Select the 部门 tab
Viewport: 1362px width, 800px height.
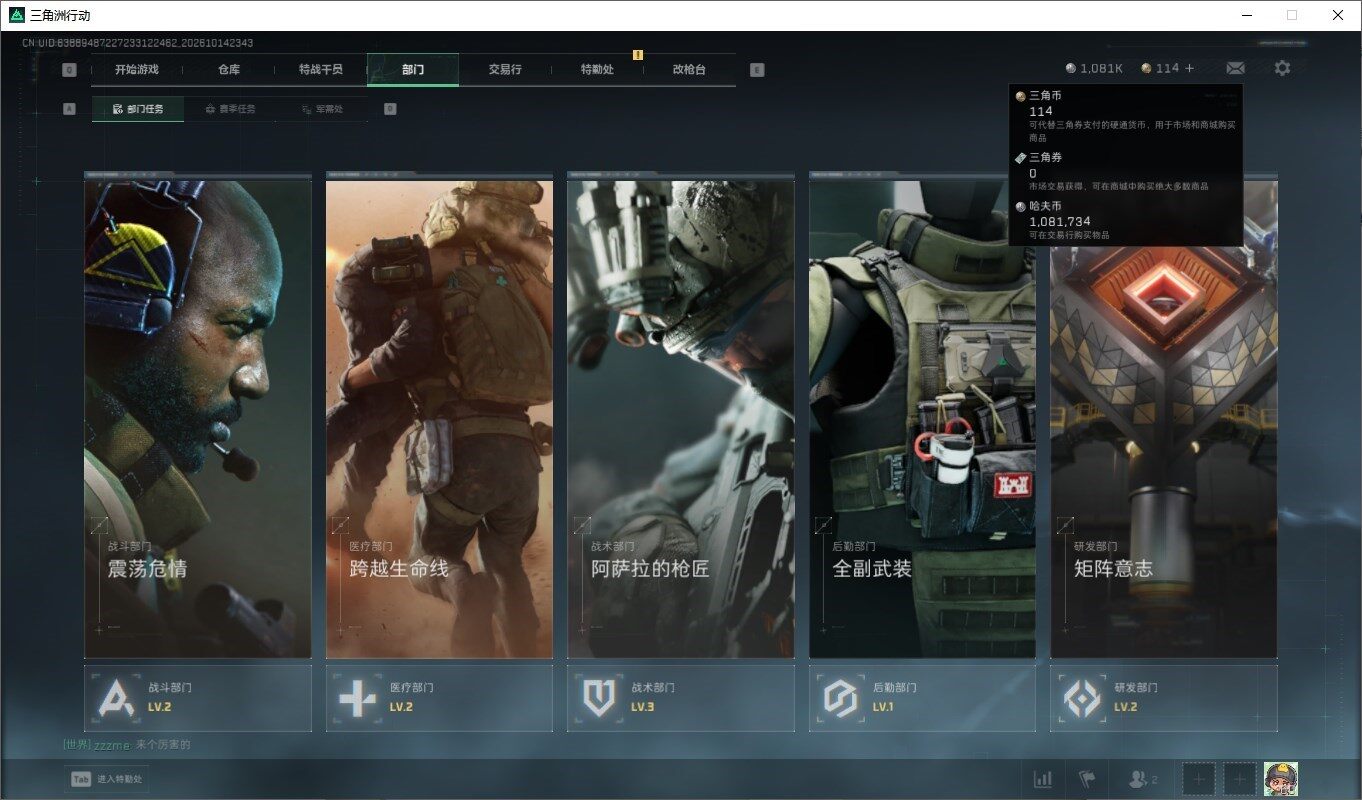coord(413,69)
